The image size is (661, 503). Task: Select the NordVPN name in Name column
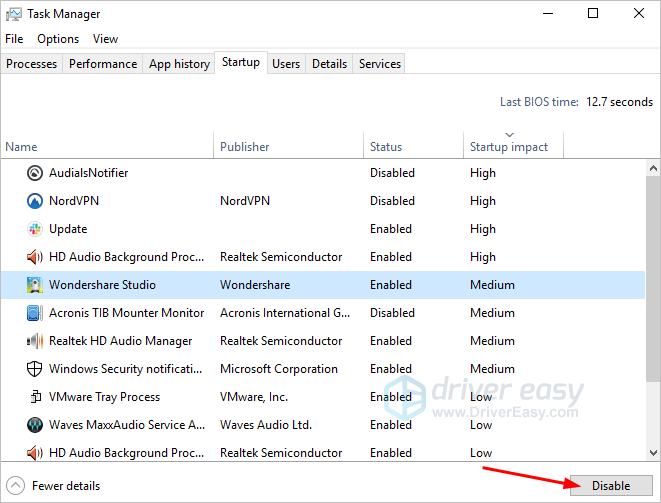[74, 201]
